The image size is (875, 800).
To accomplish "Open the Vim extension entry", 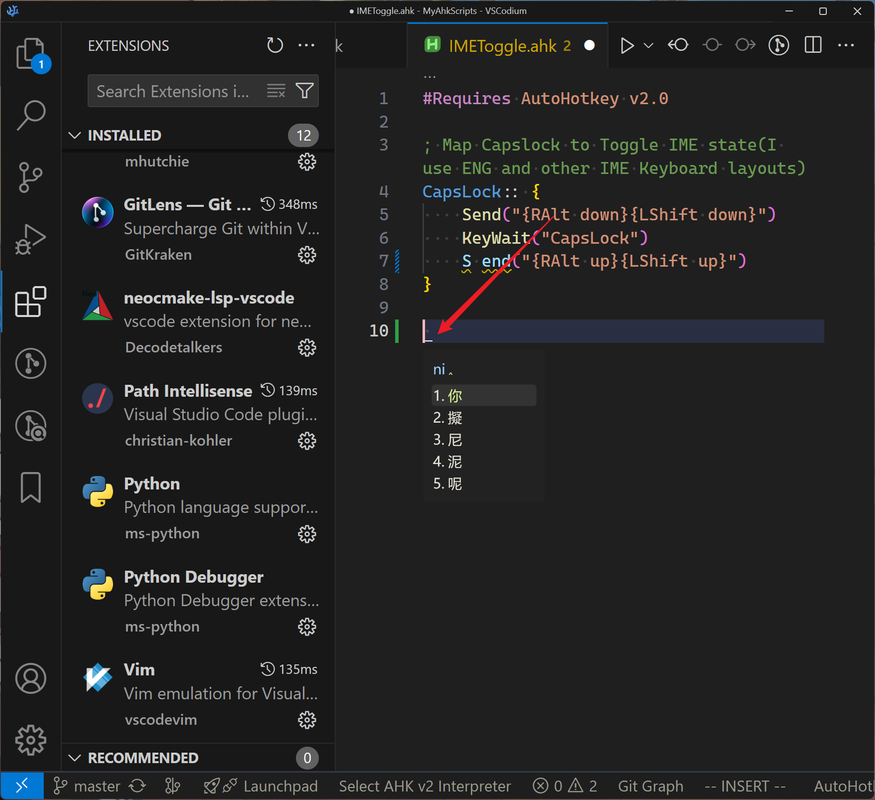I will 198,695.
